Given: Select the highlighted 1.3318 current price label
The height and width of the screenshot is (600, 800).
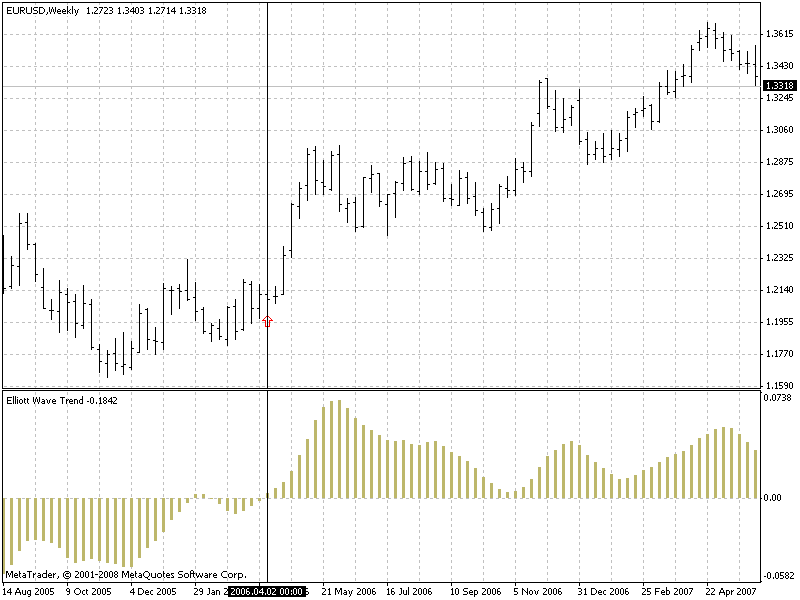Looking at the screenshot, I should 778,86.
